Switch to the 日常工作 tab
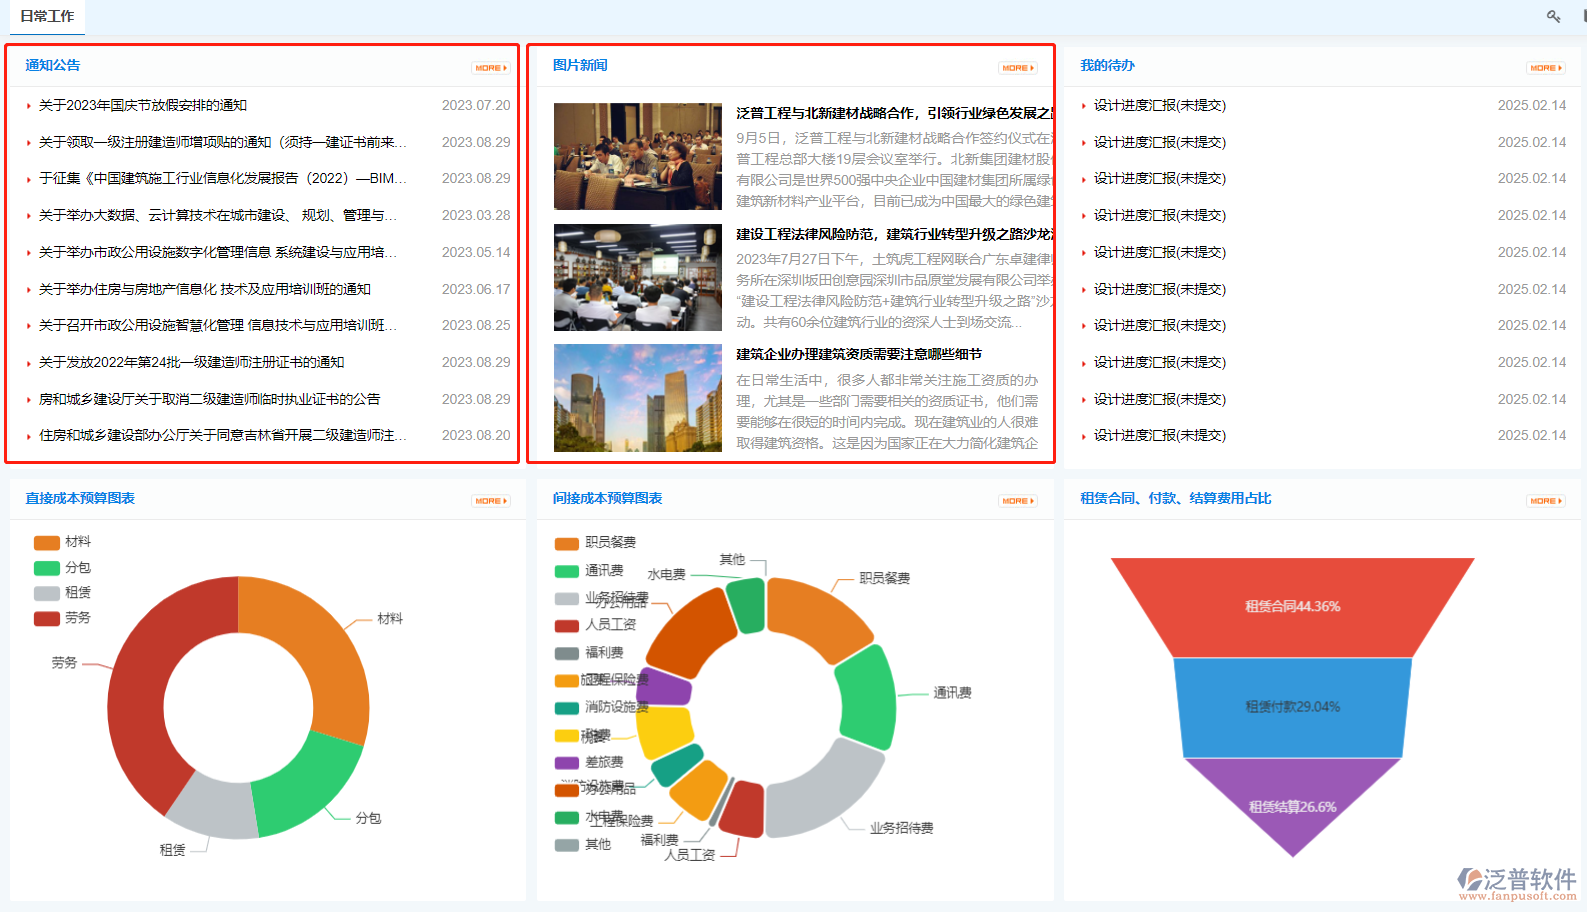The height and width of the screenshot is (912, 1587). 47,16
